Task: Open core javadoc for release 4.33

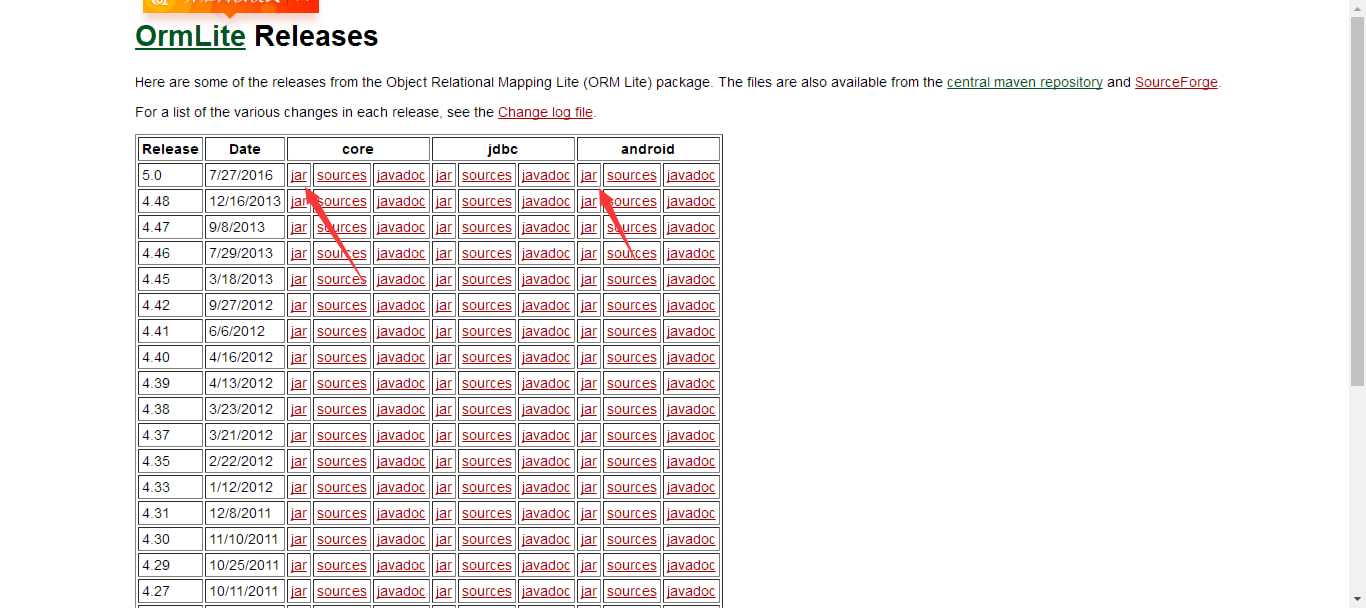Action: (x=401, y=487)
